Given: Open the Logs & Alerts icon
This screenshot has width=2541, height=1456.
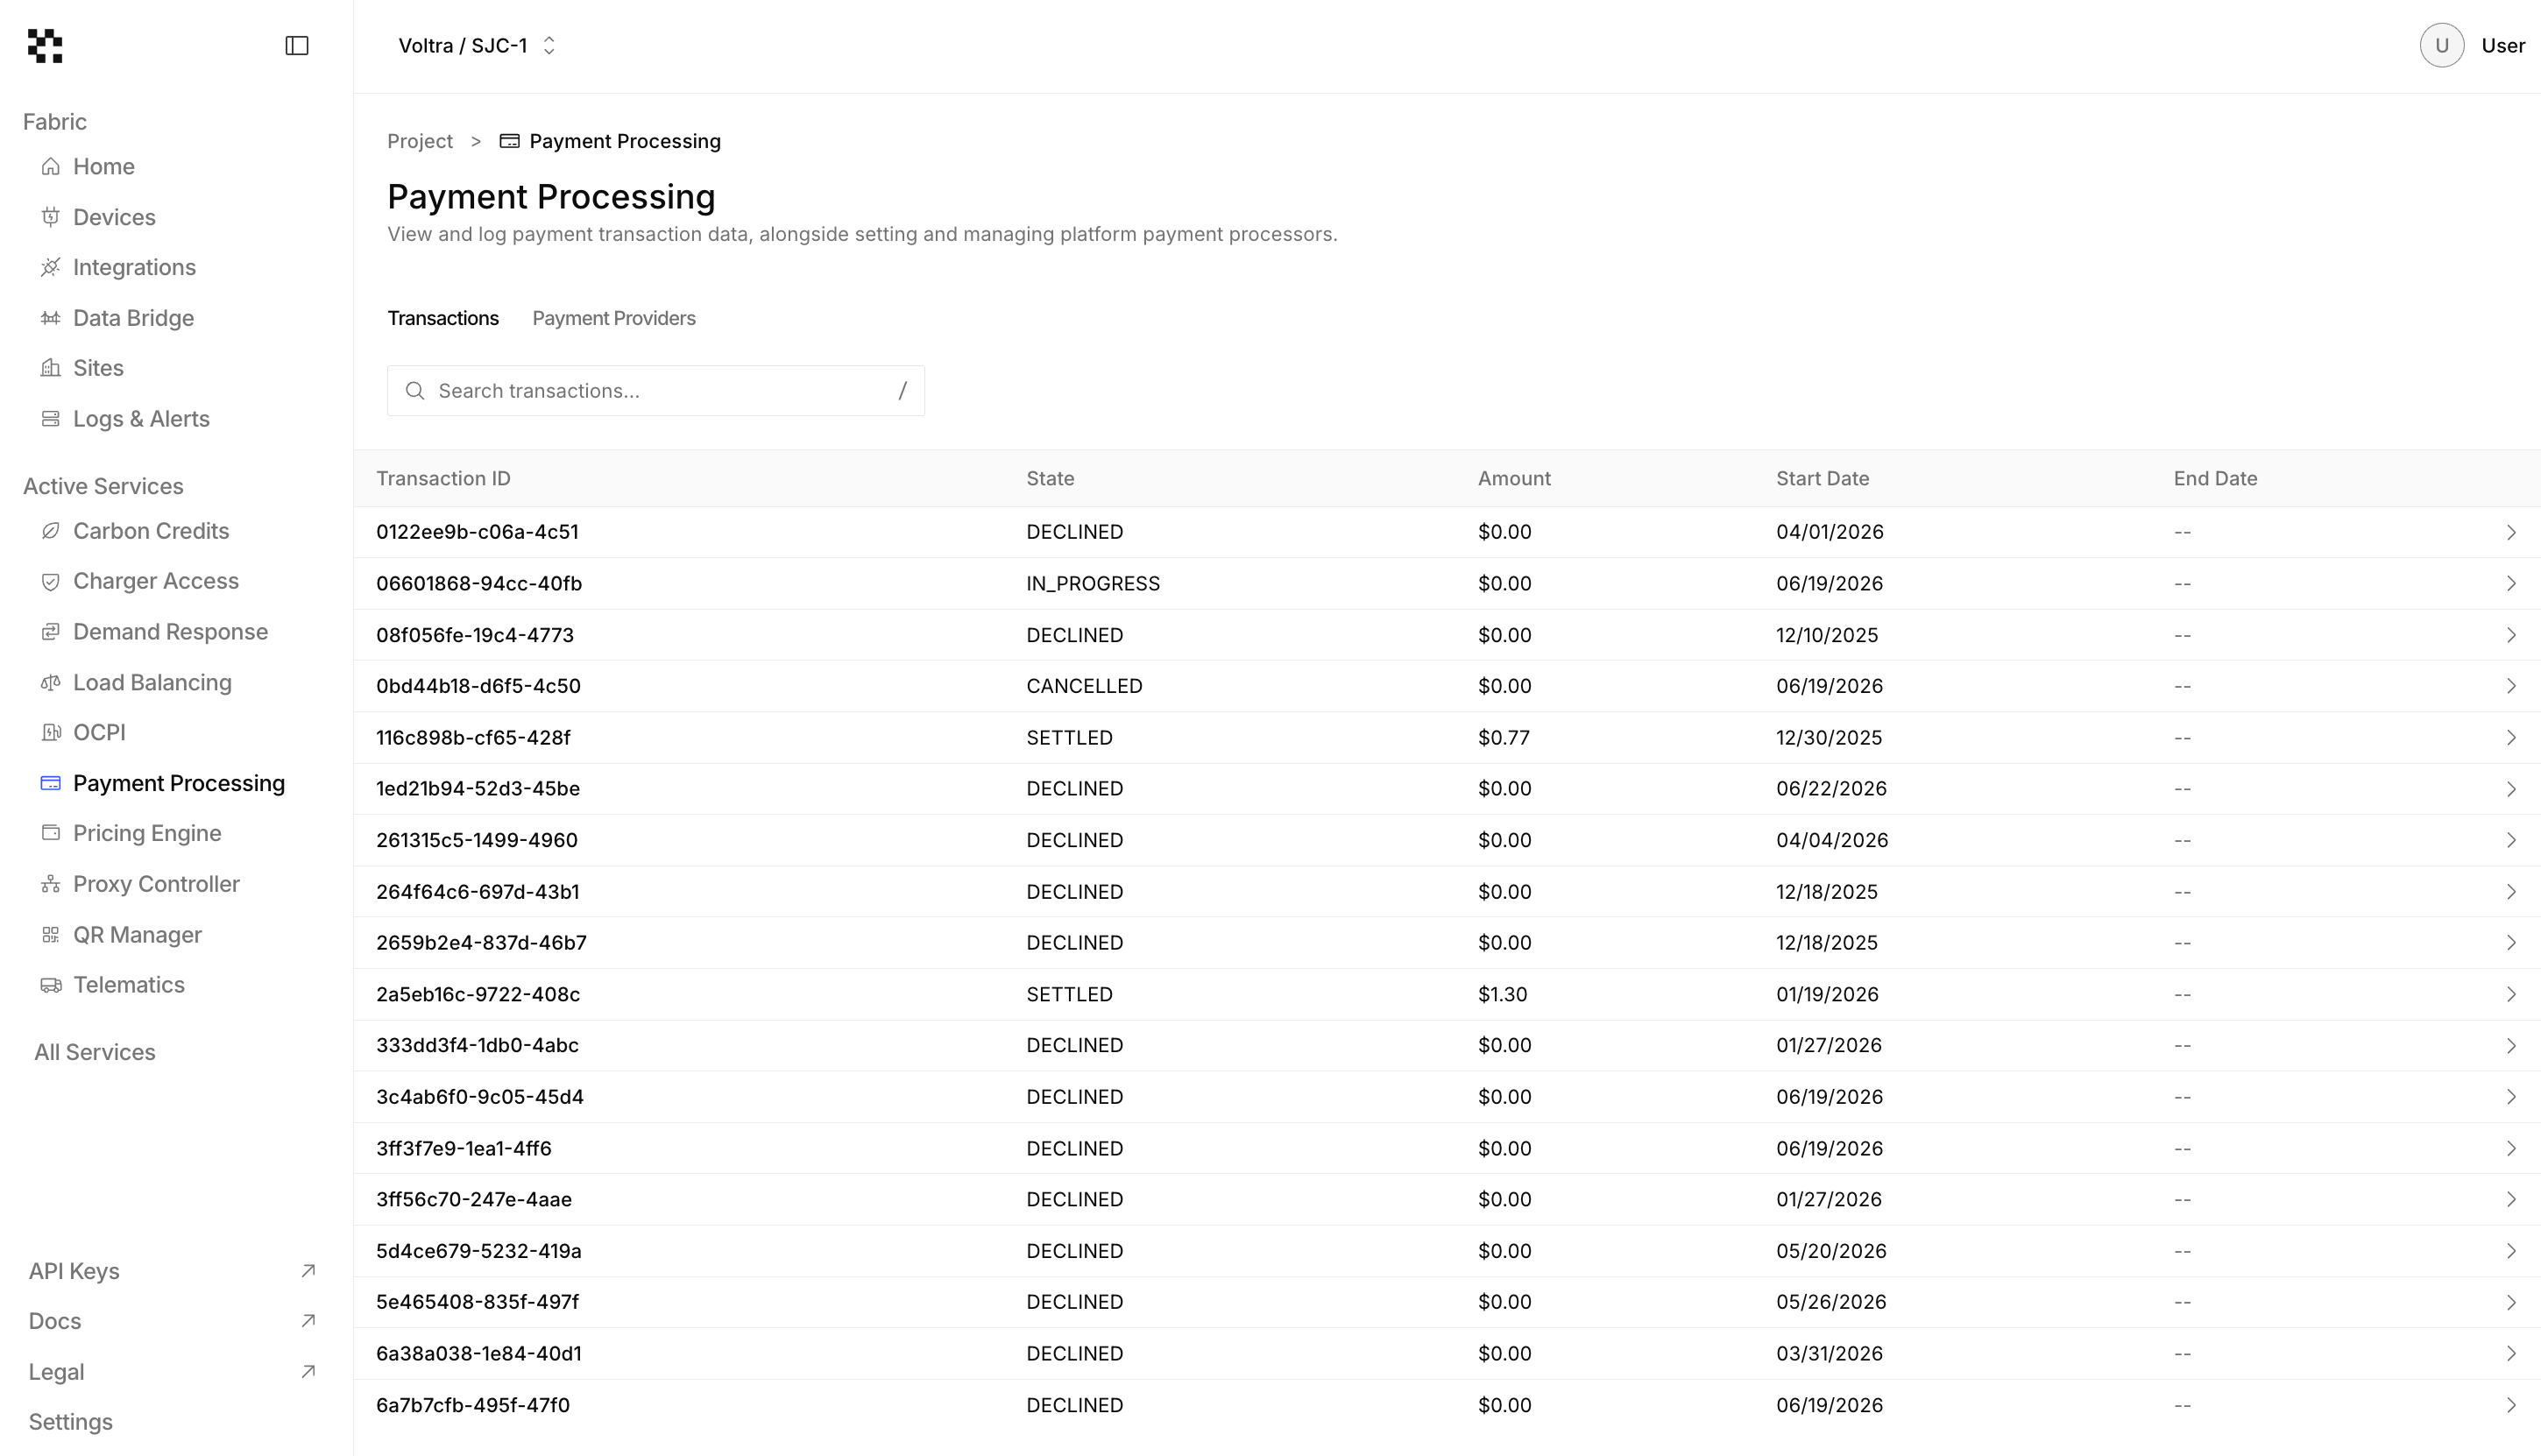Looking at the screenshot, I should [x=51, y=419].
